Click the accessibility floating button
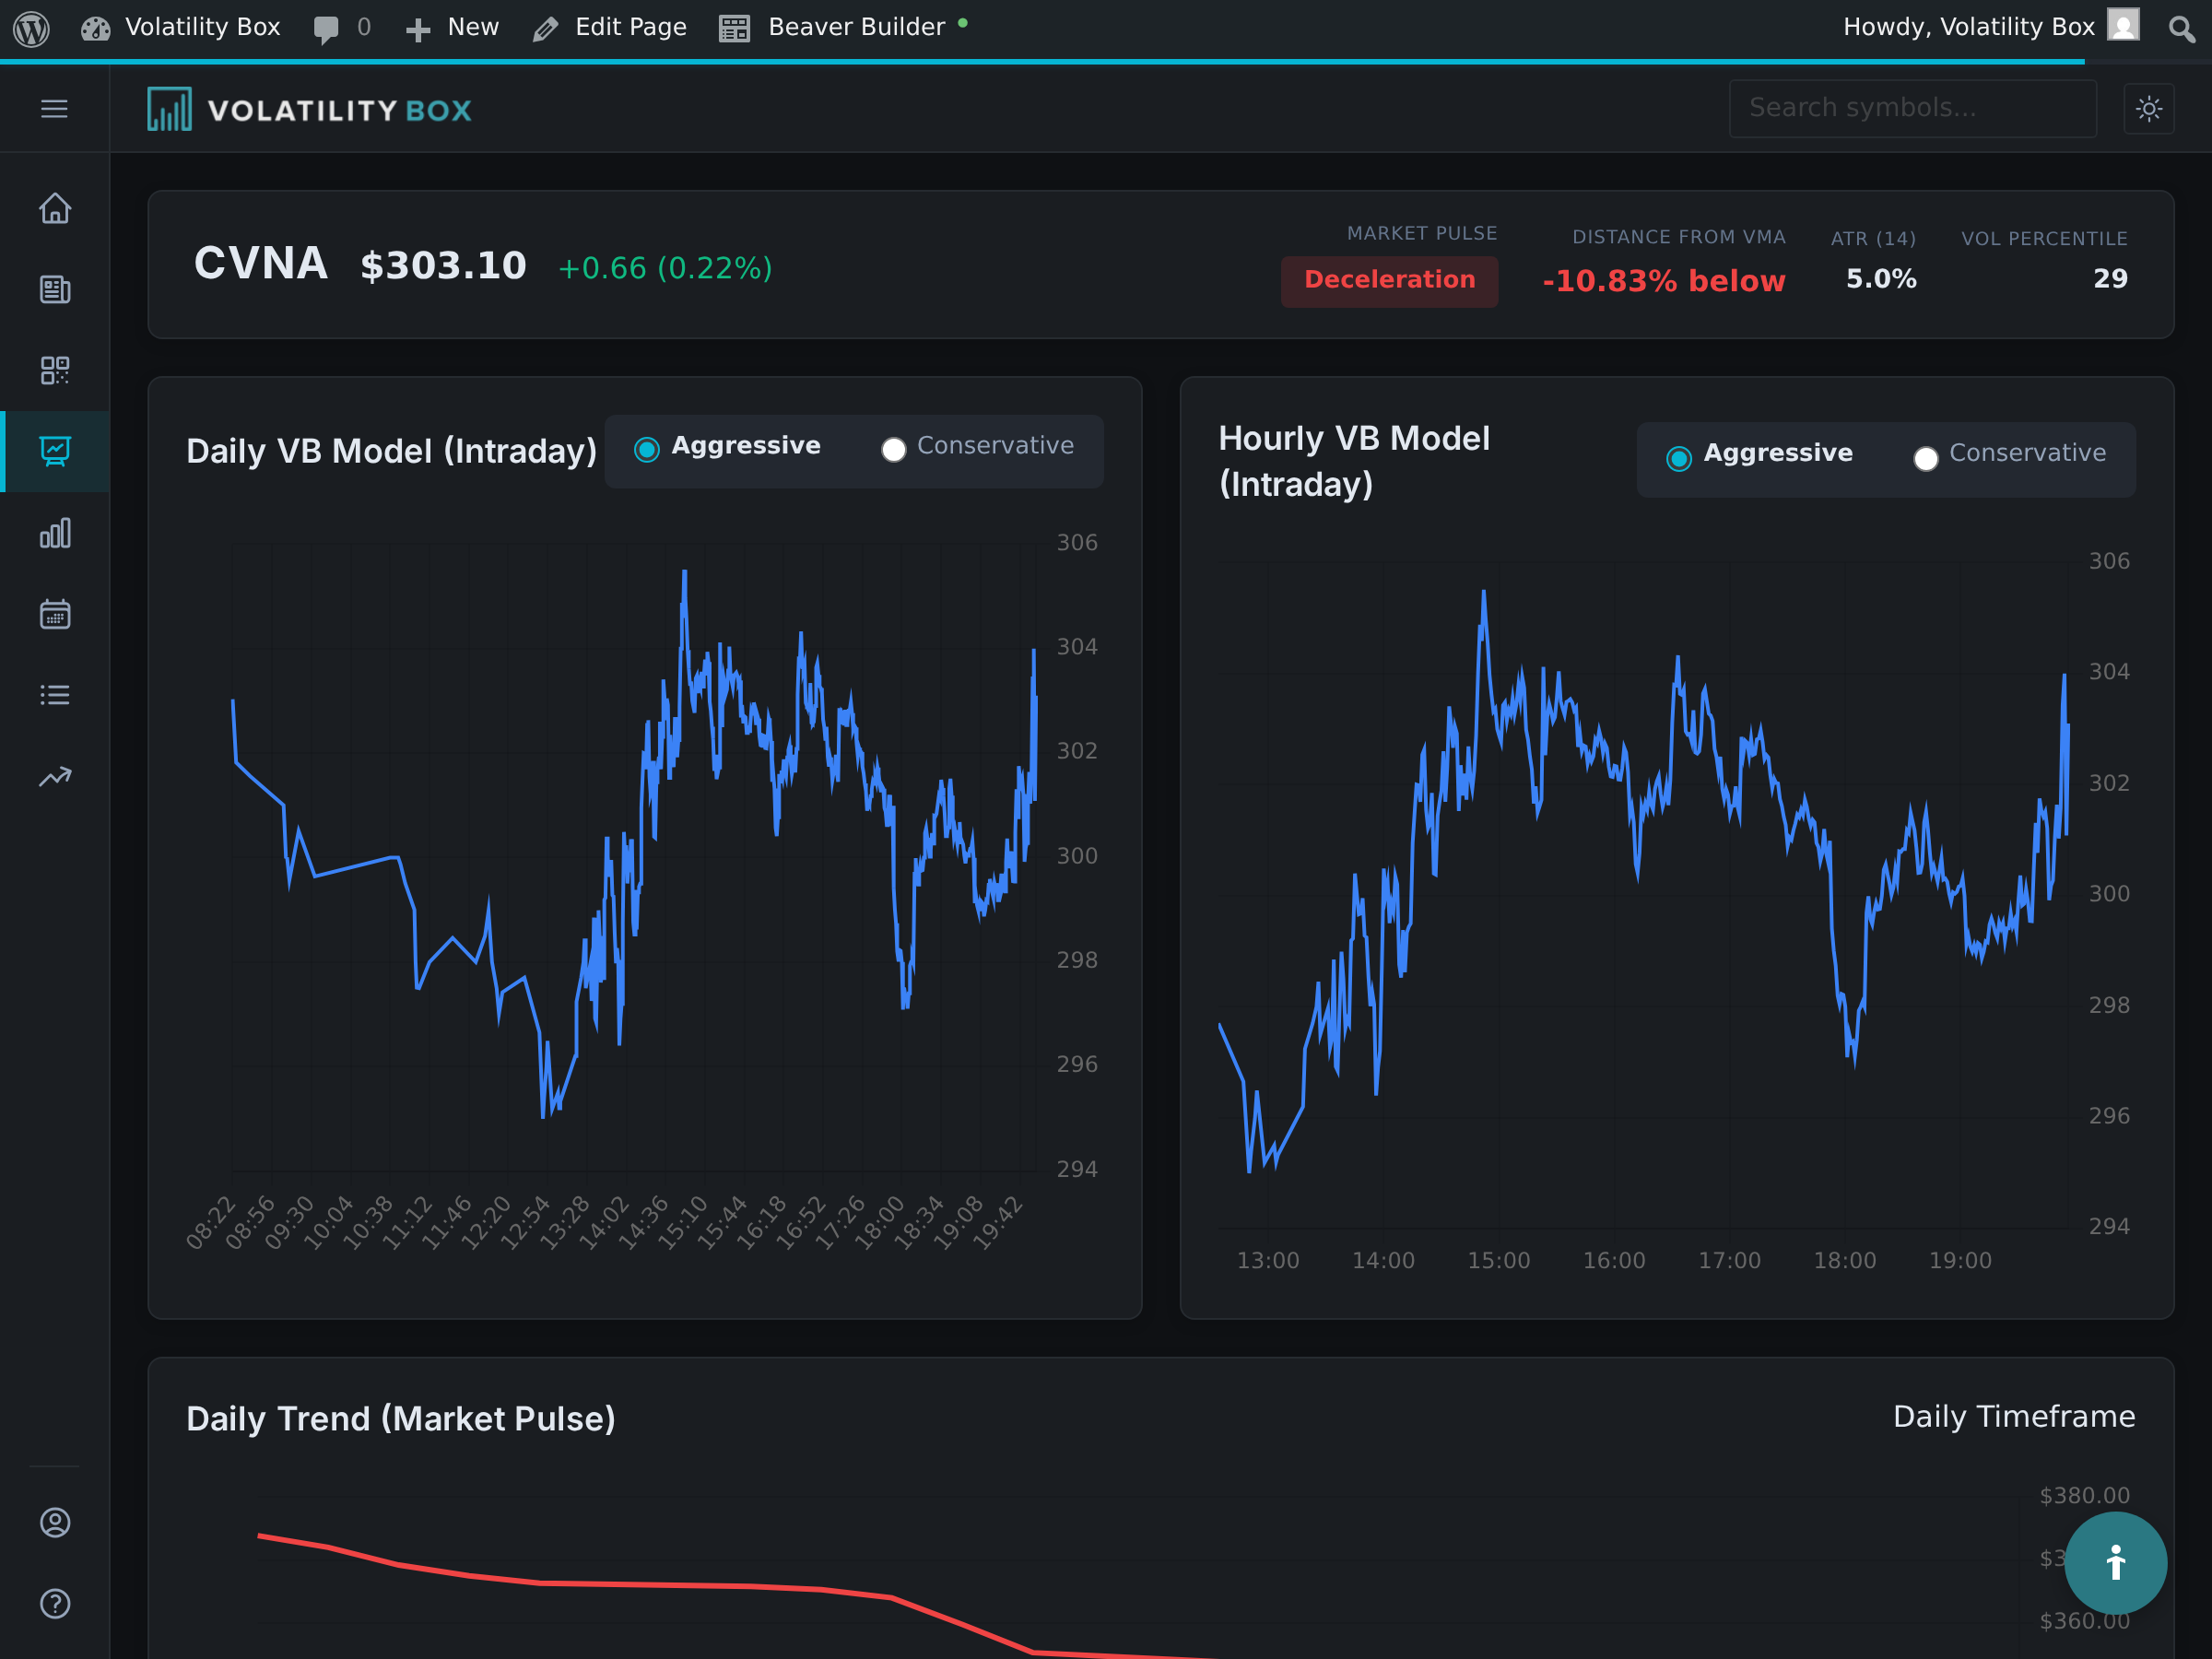This screenshot has width=2212, height=1659. 2115,1562
